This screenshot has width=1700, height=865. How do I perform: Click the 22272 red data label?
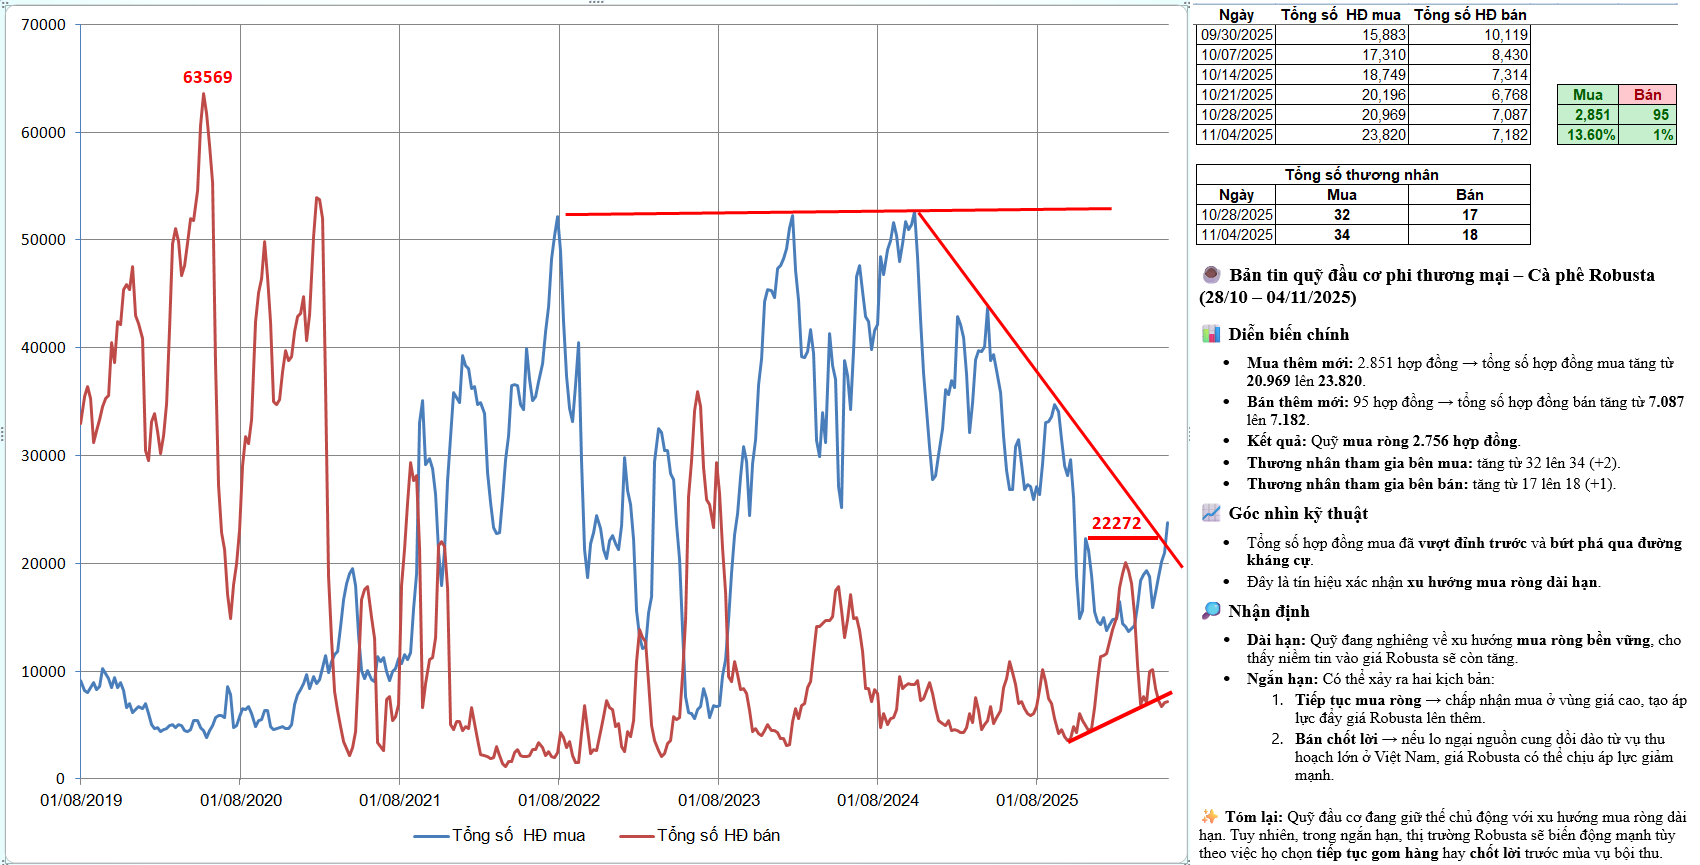[1116, 523]
